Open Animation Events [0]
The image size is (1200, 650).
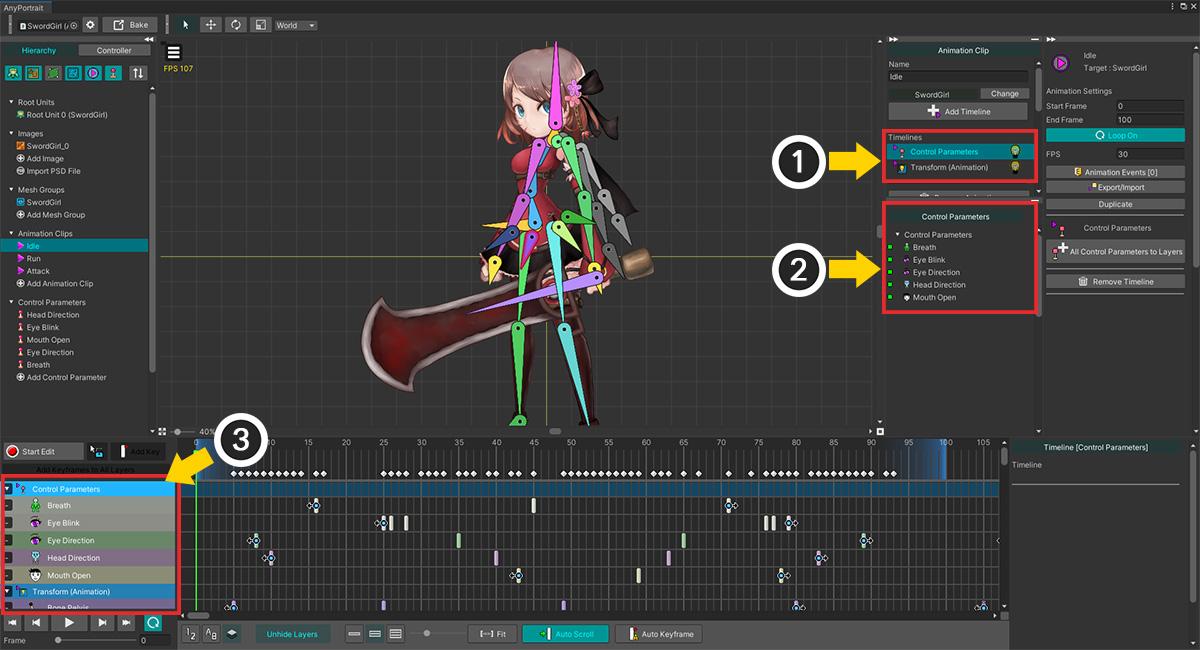point(1115,172)
